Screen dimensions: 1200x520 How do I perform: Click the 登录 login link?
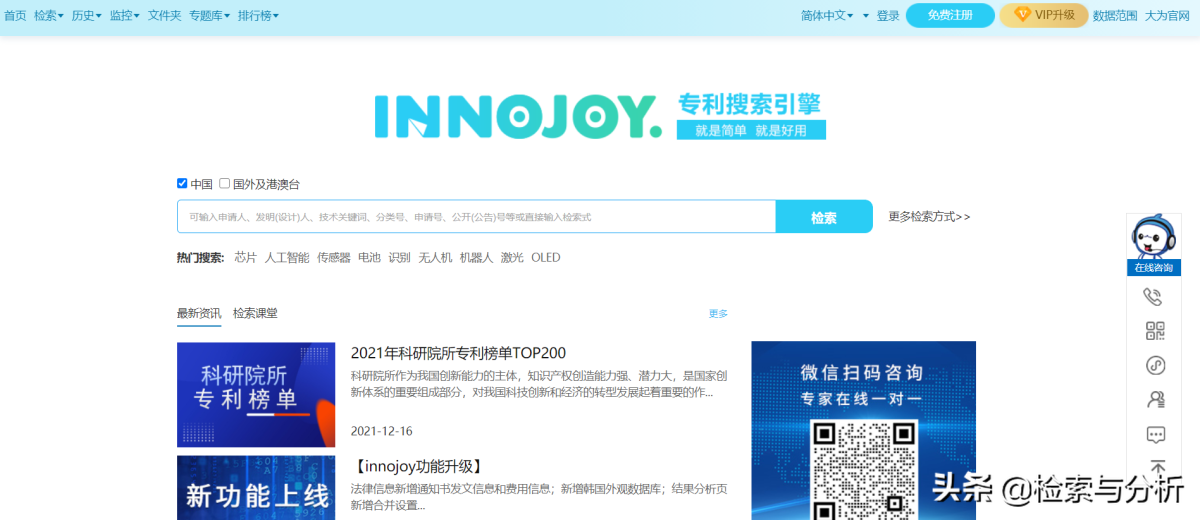click(888, 15)
